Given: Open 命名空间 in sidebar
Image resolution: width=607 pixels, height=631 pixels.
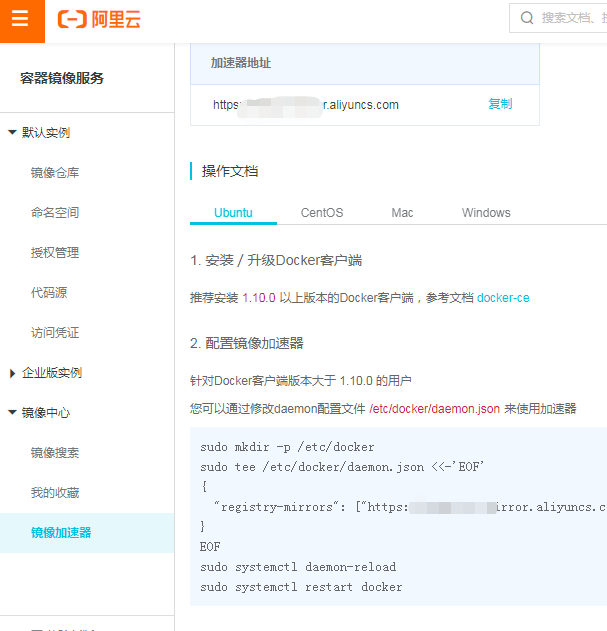Looking at the screenshot, I should pyautogui.click(x=55, y=212).
